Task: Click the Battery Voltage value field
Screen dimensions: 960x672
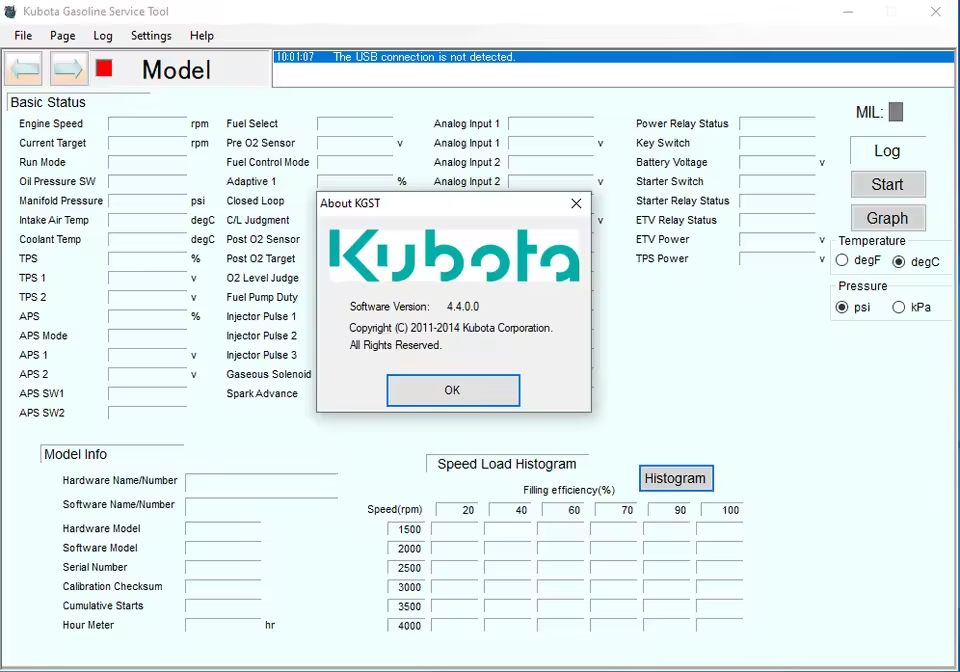Action: coord(777,162)
